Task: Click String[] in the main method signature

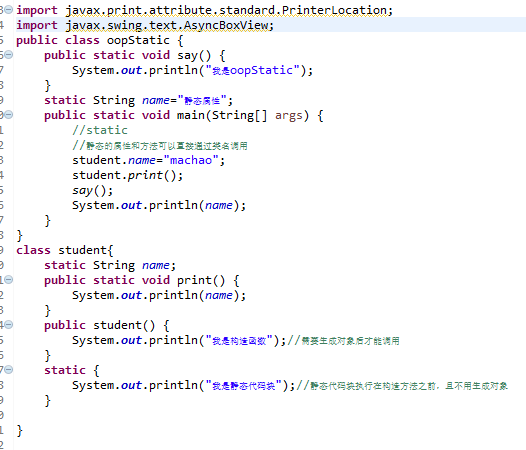Action: (x=240, y=115)
